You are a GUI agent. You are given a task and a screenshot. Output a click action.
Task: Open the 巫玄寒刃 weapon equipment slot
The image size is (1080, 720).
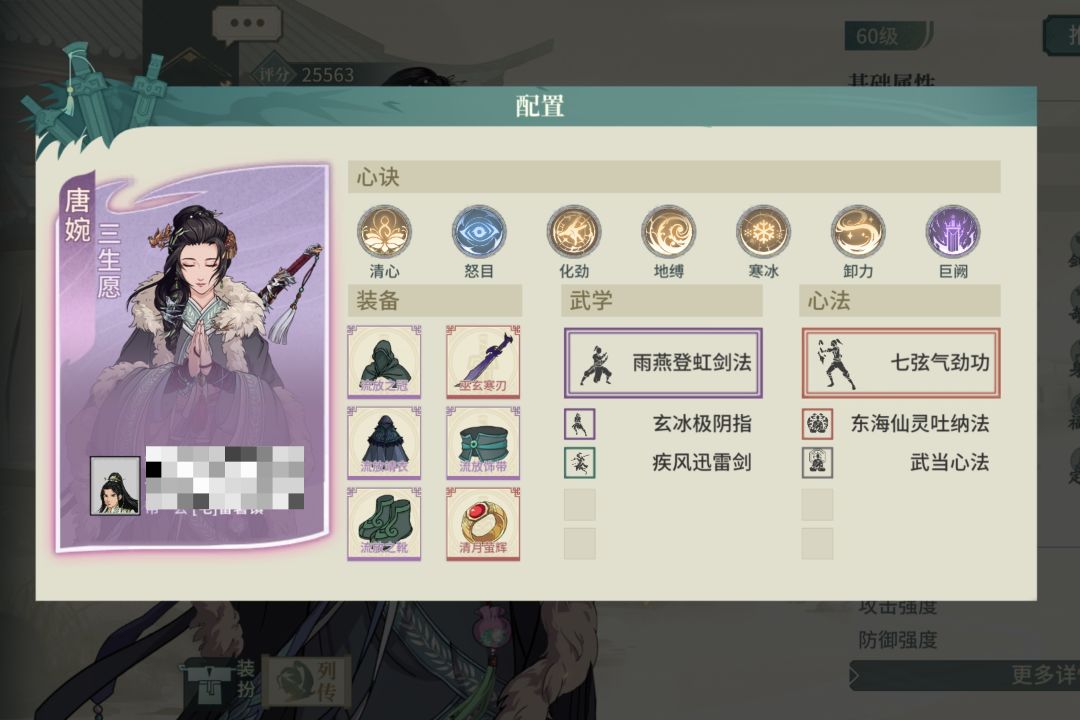pyautogui.click(x=483, y=362)
